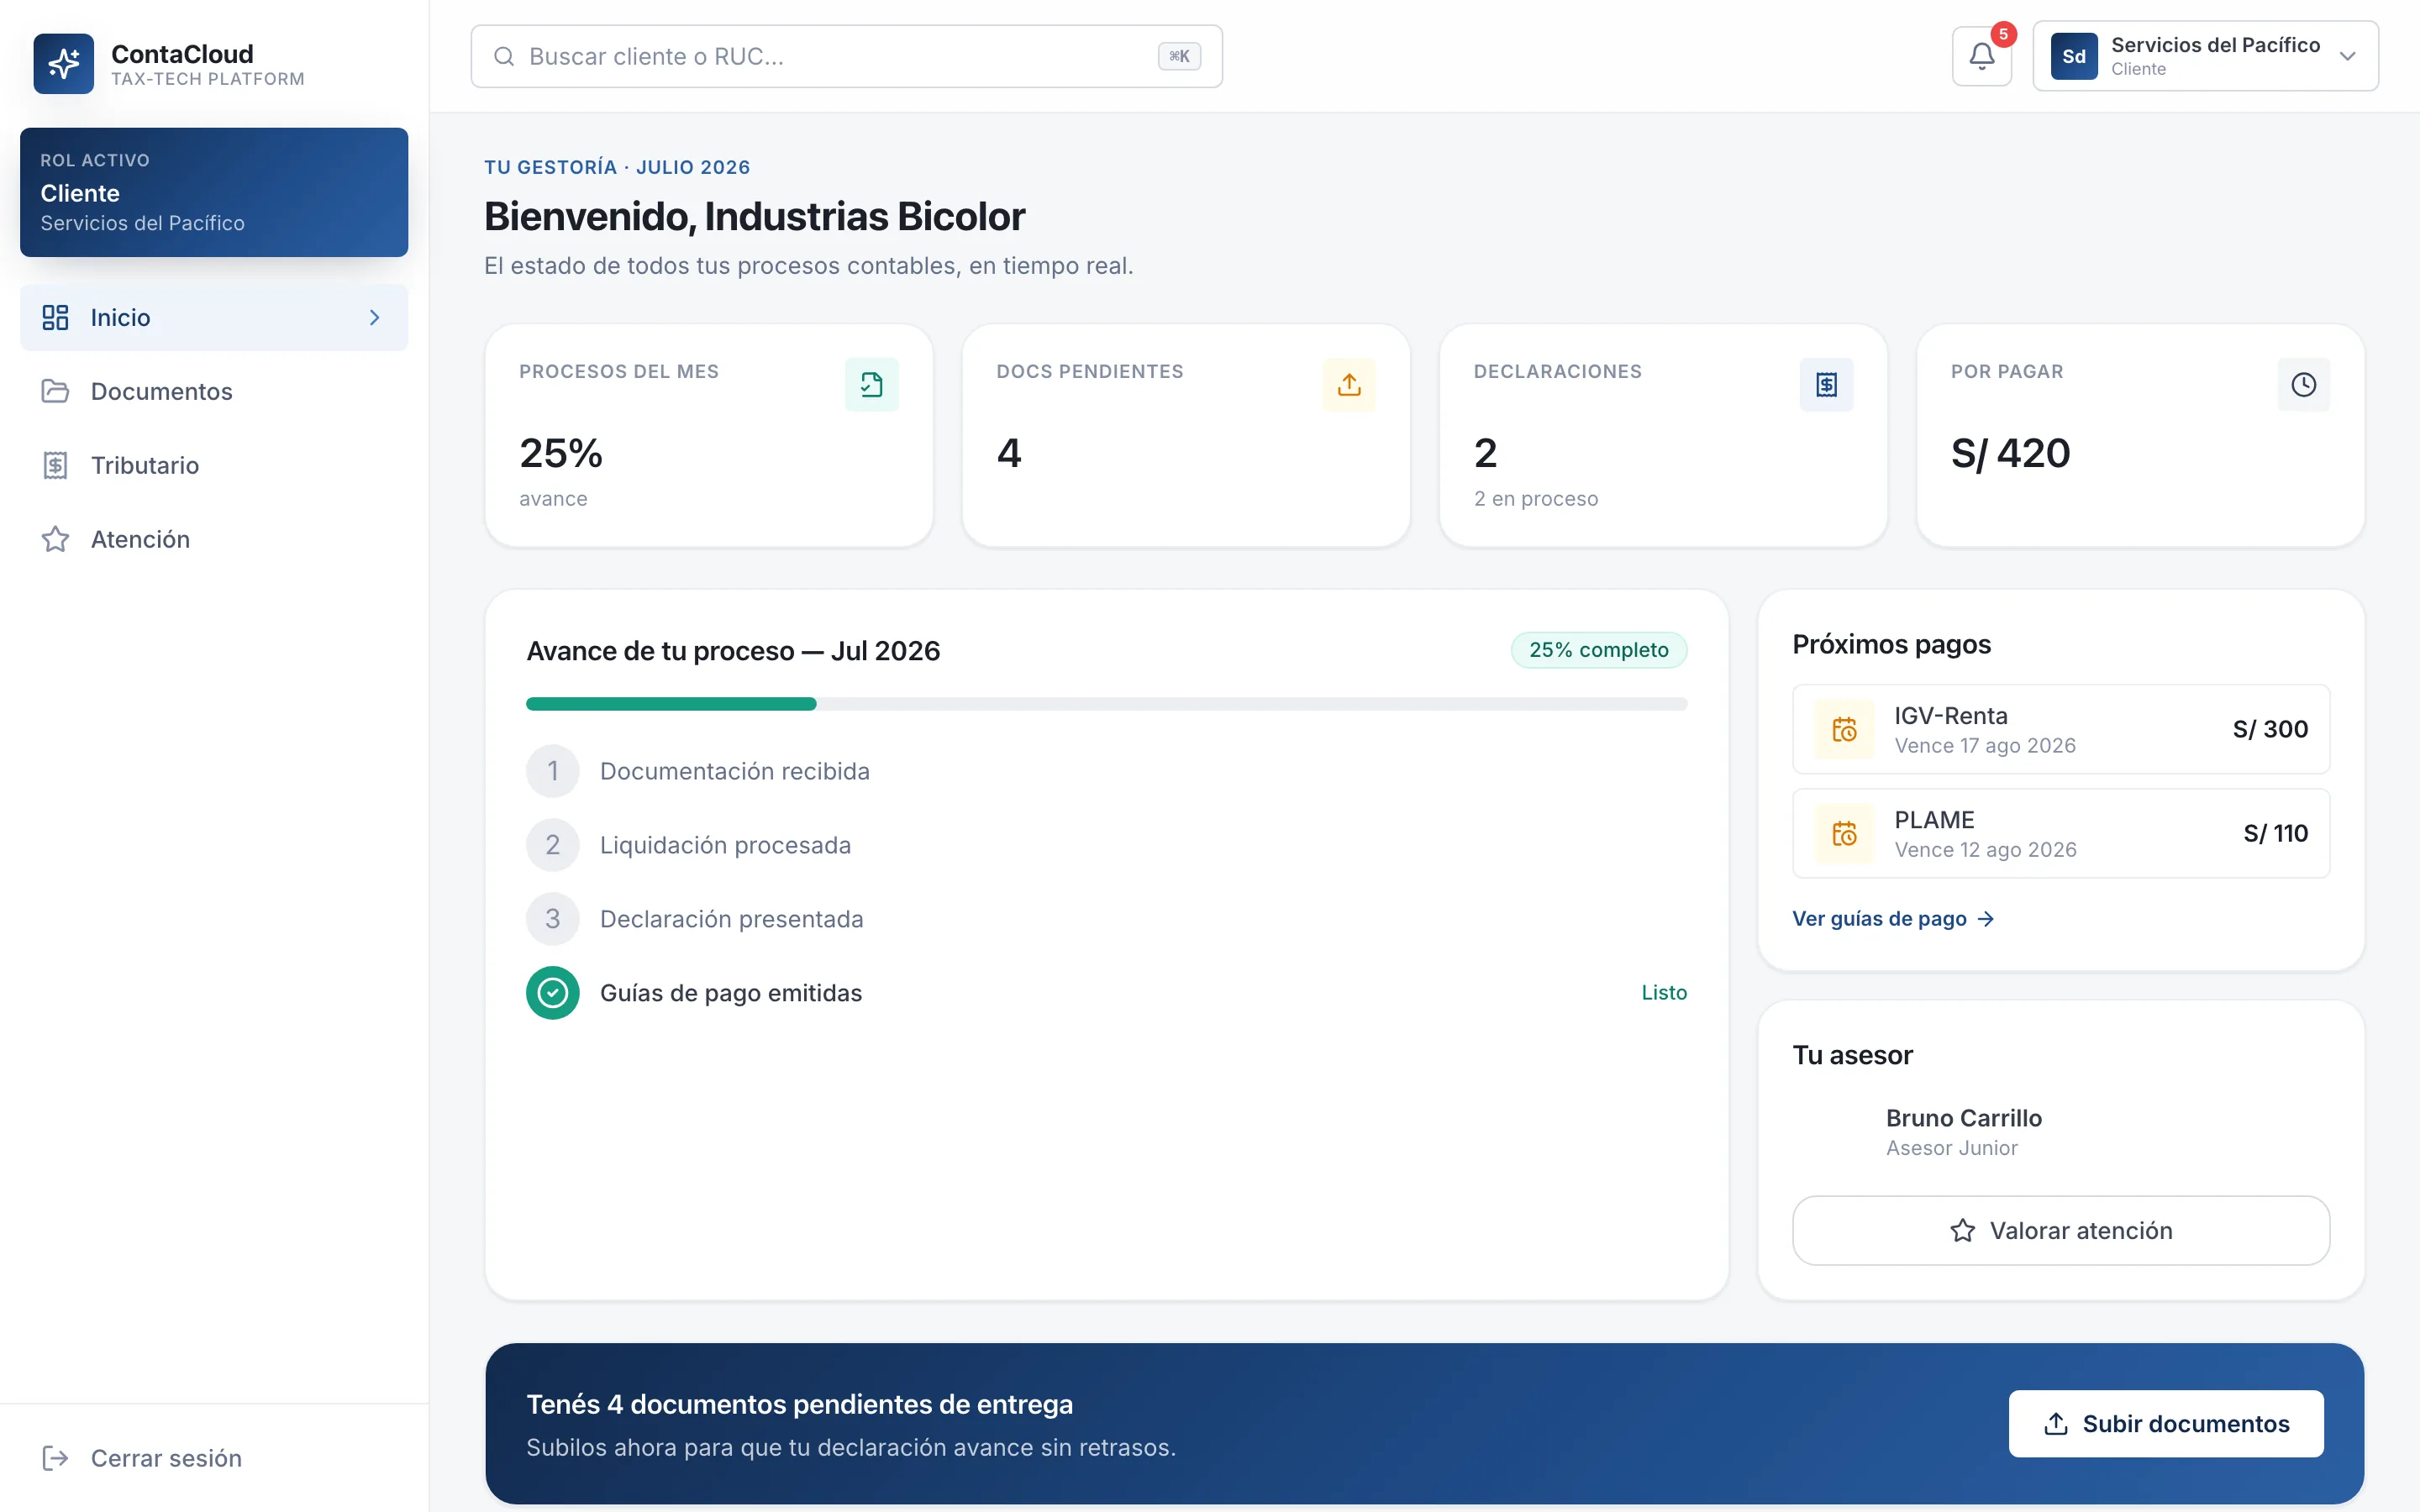Click Tenés 4 documentos pendientes banner heading

tap(799, 1404)
